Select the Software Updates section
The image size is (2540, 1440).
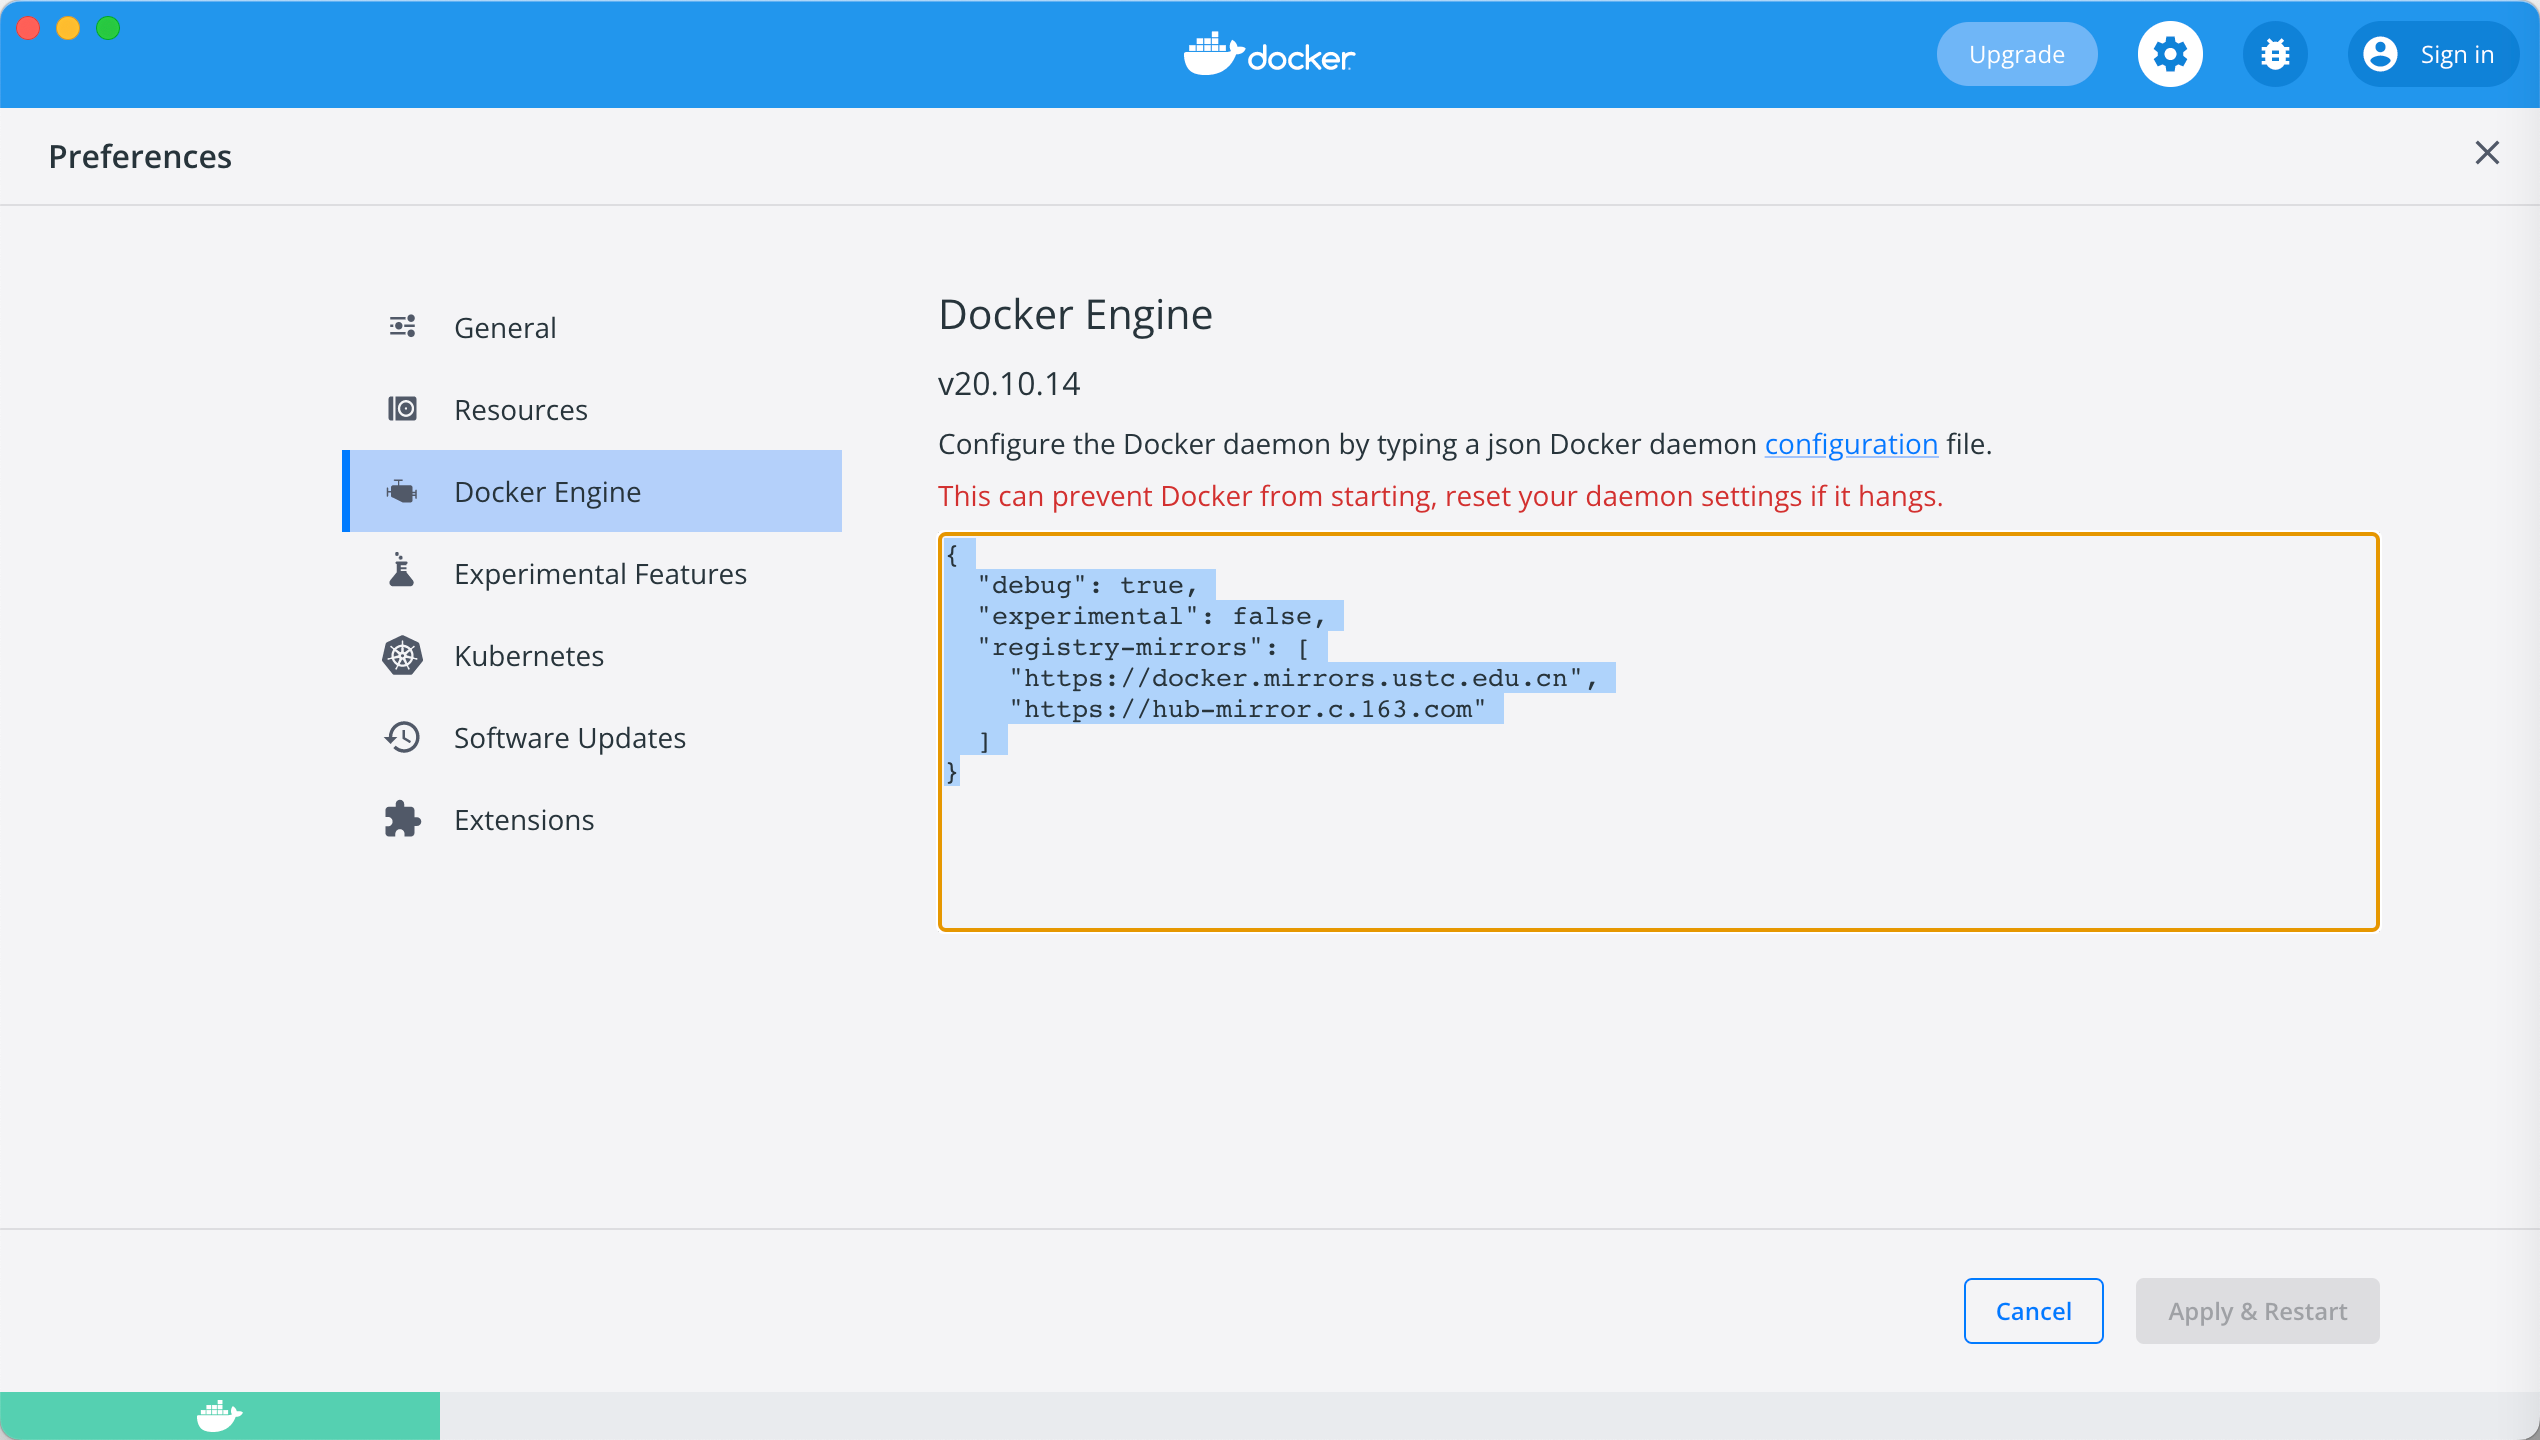pyautogui.click(x=569, y=737)
